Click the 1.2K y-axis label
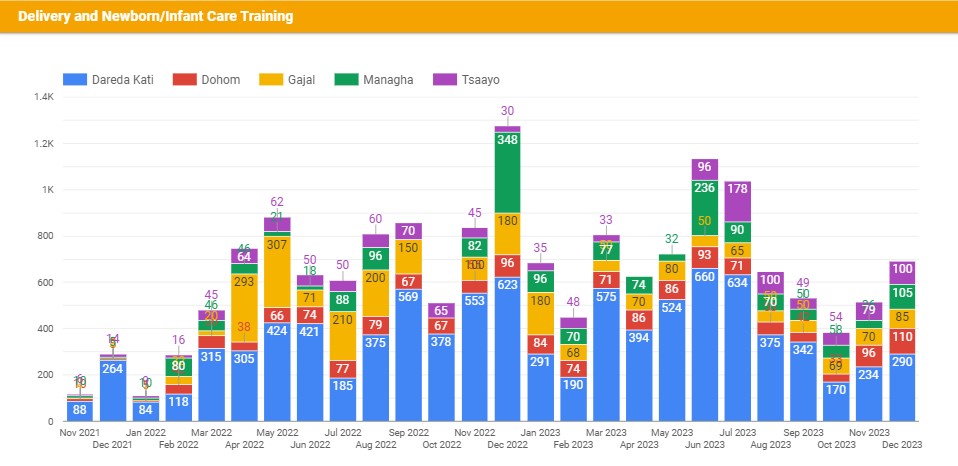958x466 pixels. pyautogui.click(x=45, y=144)
